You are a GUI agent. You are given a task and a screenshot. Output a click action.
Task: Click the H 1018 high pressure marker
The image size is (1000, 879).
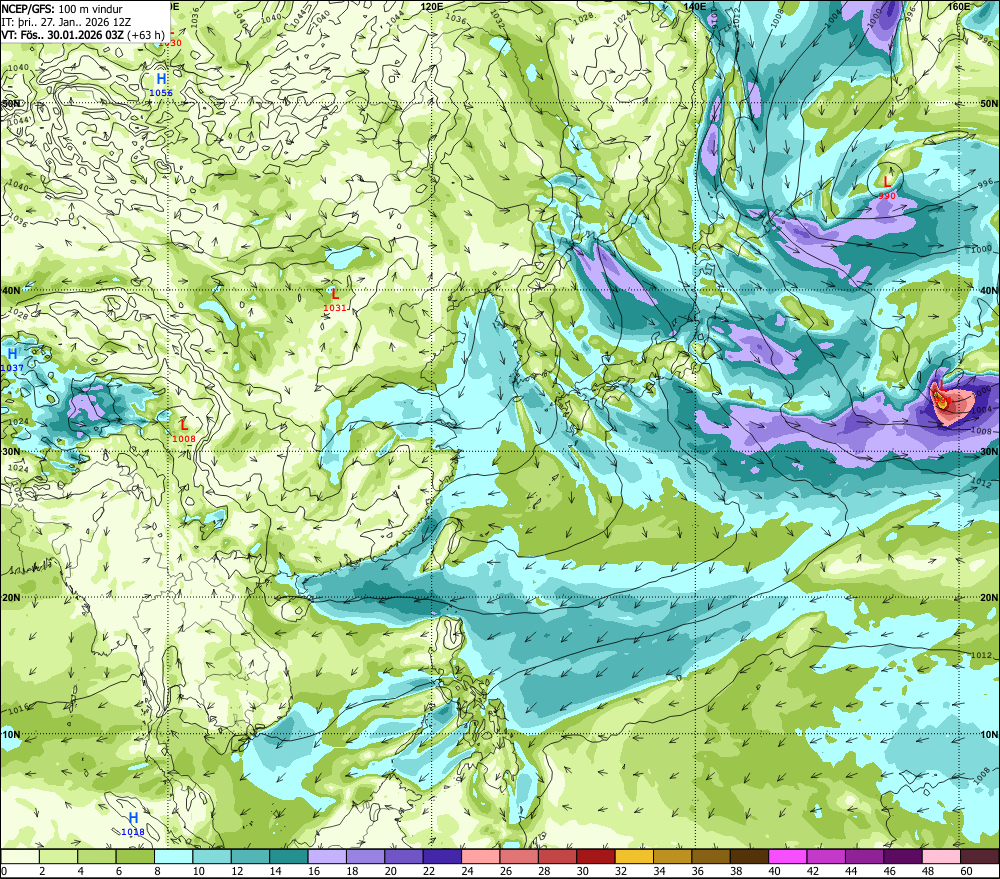[x=133, y=824]
